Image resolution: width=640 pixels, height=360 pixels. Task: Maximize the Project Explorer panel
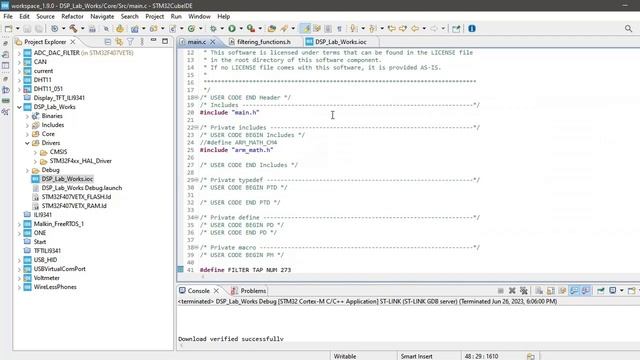(x=165, y=41)
